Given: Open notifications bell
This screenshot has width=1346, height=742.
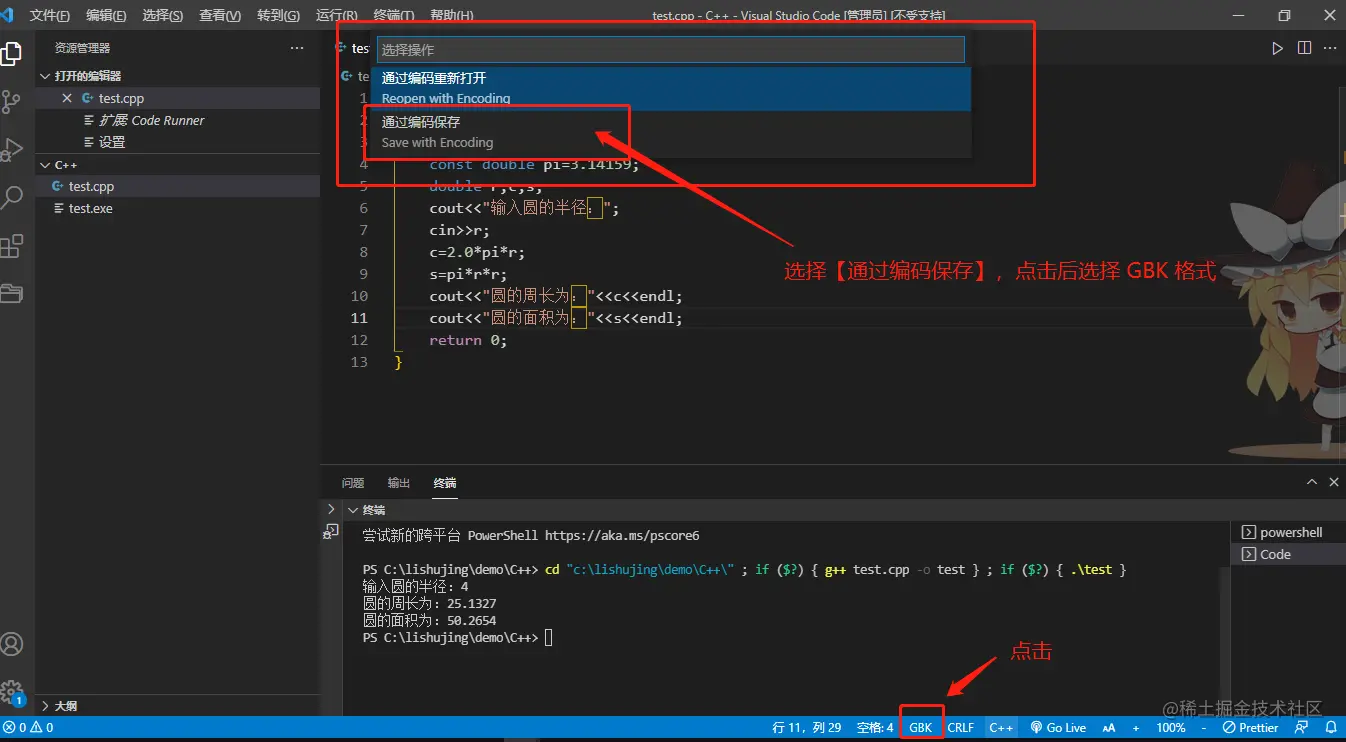Looking at the screenshot, I should [x=1331, y=728].
